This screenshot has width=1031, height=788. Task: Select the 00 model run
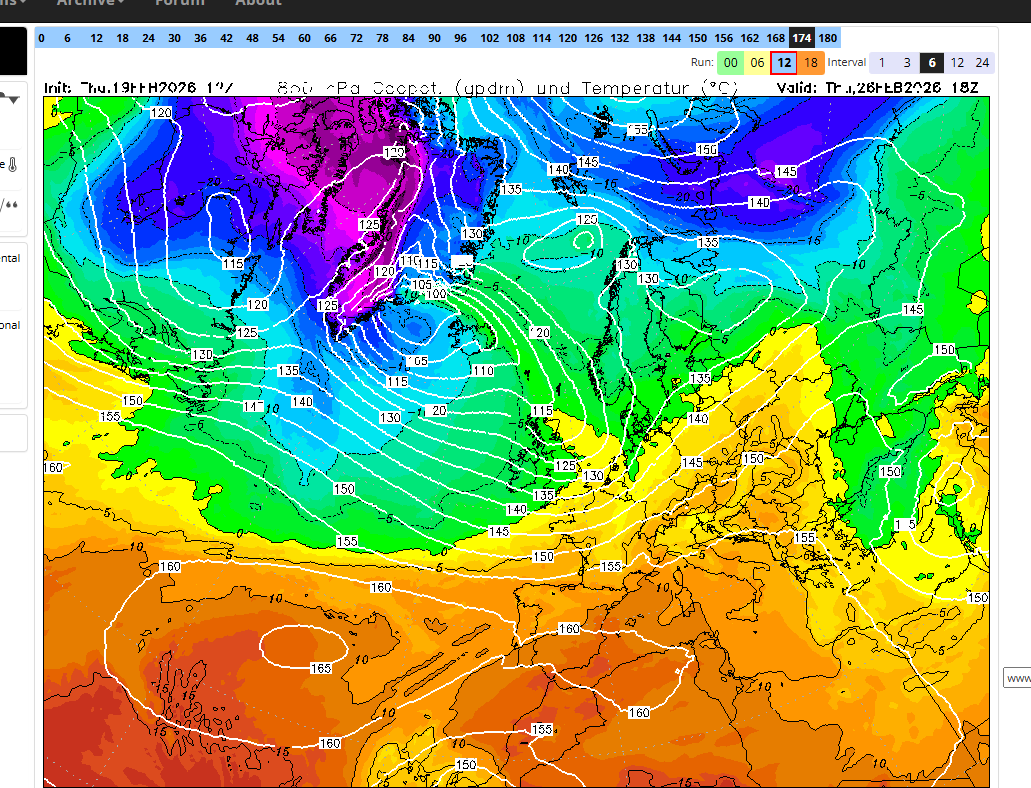pyautogui.click(x=731, y=63)
